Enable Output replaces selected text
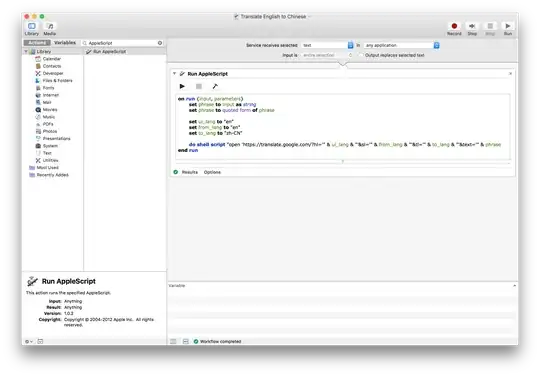The width and height of the screenshot is (540, 376). point(360,55)
